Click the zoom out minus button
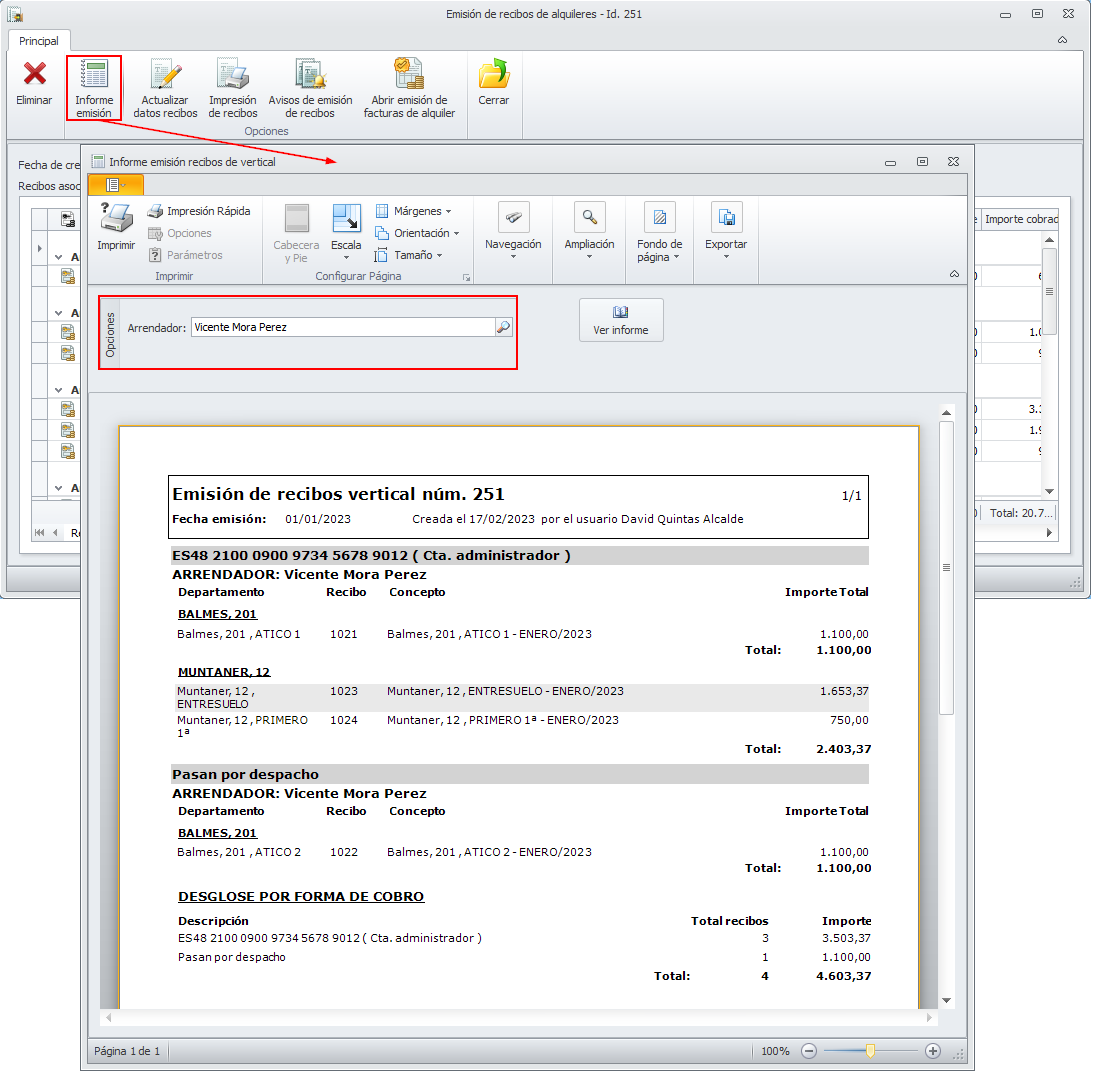The height and width of the screenshot is (1073, 1093). tap(809, 1051)
